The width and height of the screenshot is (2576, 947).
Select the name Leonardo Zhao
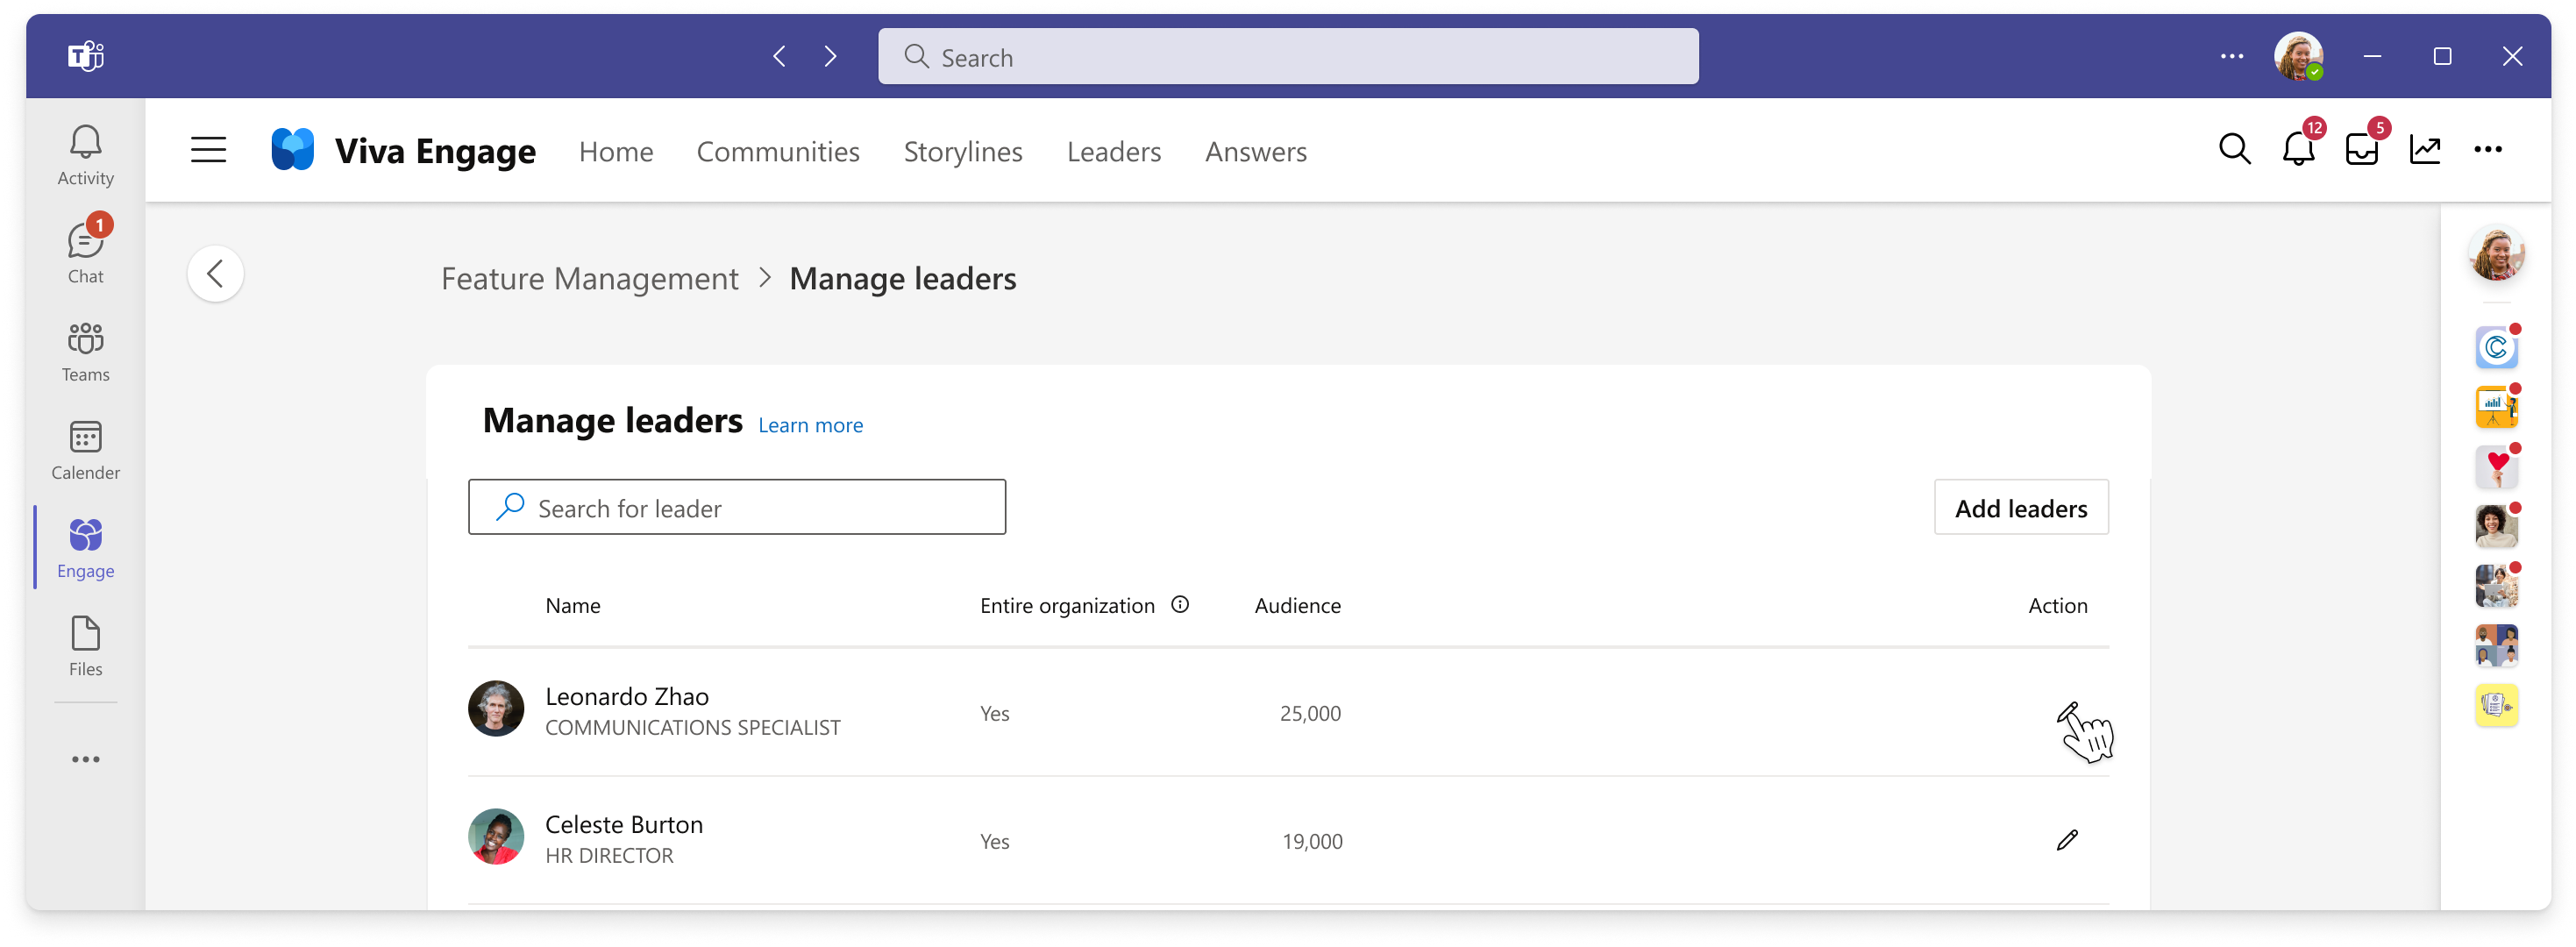point(626,696)
